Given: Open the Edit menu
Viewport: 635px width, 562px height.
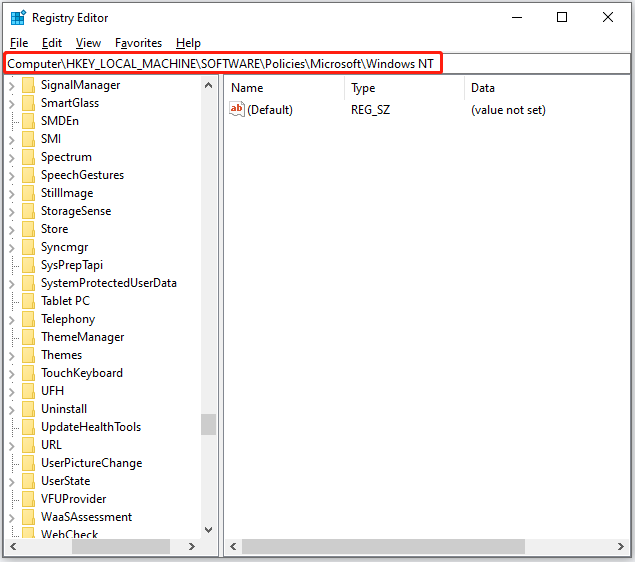Looking at the screenshot, I should tap(52, 43).
